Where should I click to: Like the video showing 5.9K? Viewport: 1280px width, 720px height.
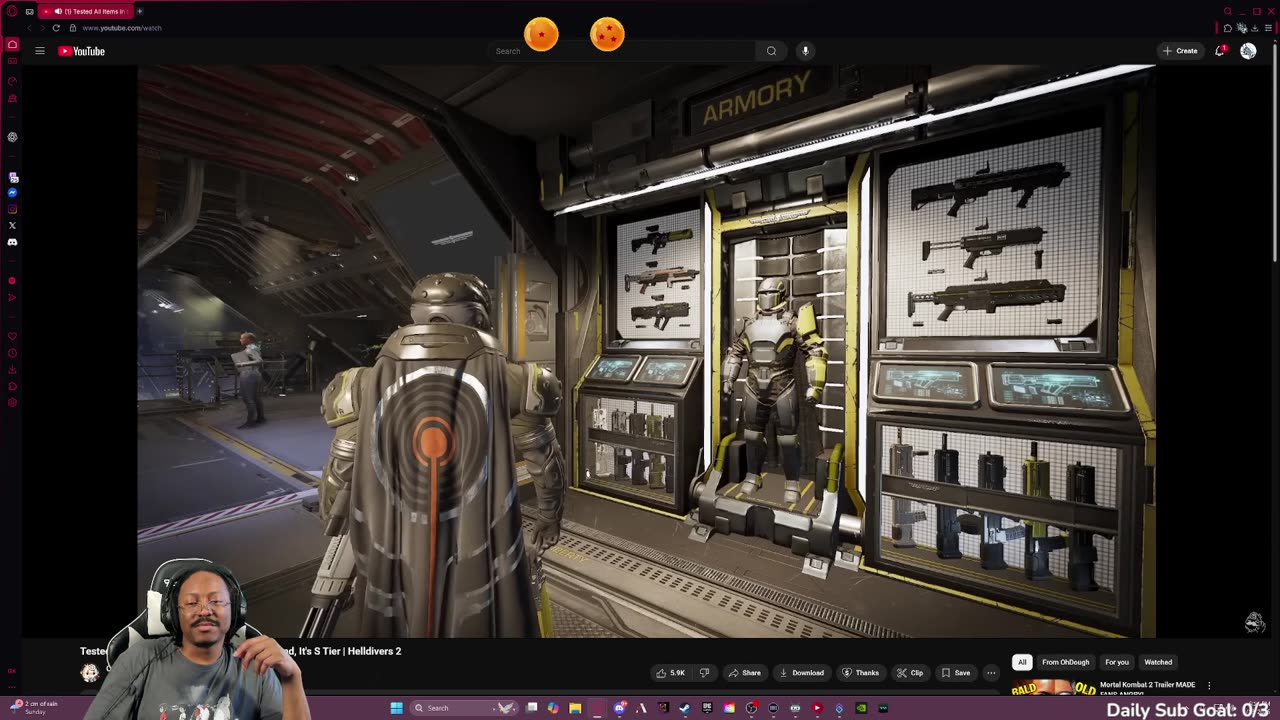tap(671, 673)
